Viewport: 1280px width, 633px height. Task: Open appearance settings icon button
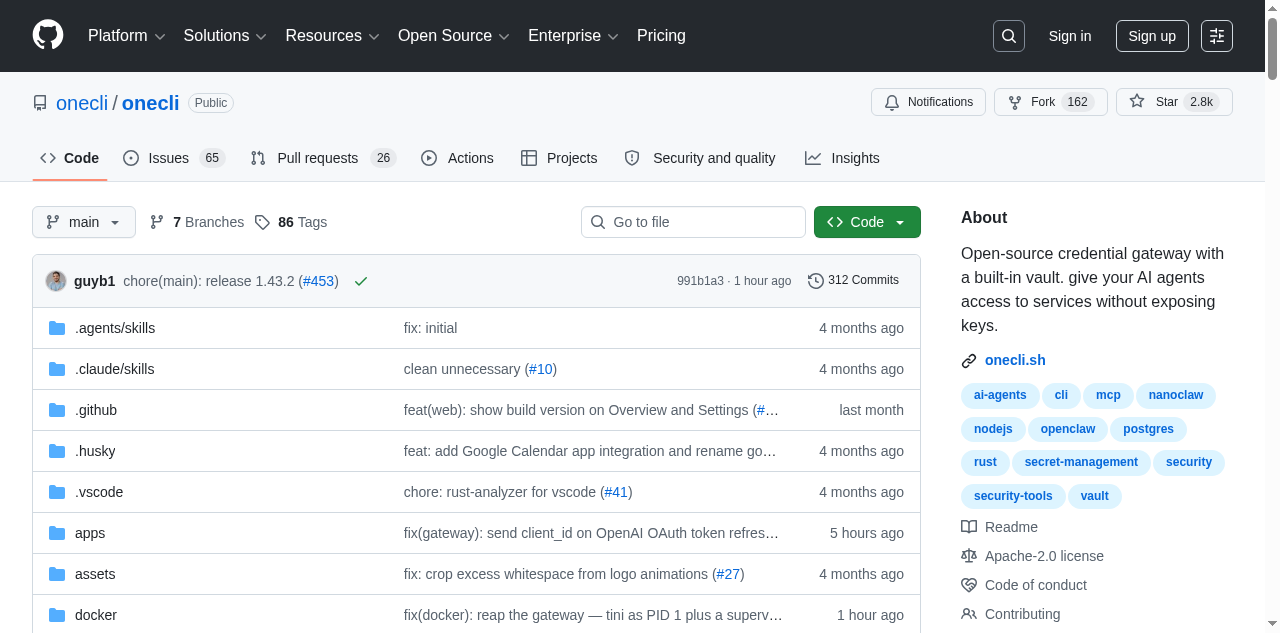(x=1217, y=36)
